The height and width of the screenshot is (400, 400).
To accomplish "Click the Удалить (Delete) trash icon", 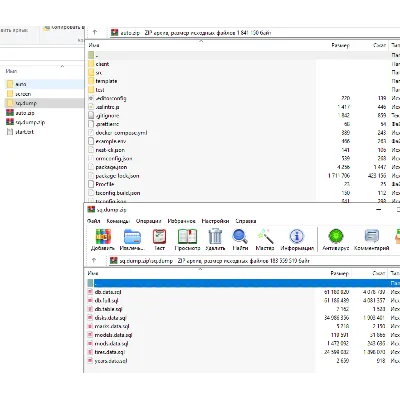I will point(215,240).
